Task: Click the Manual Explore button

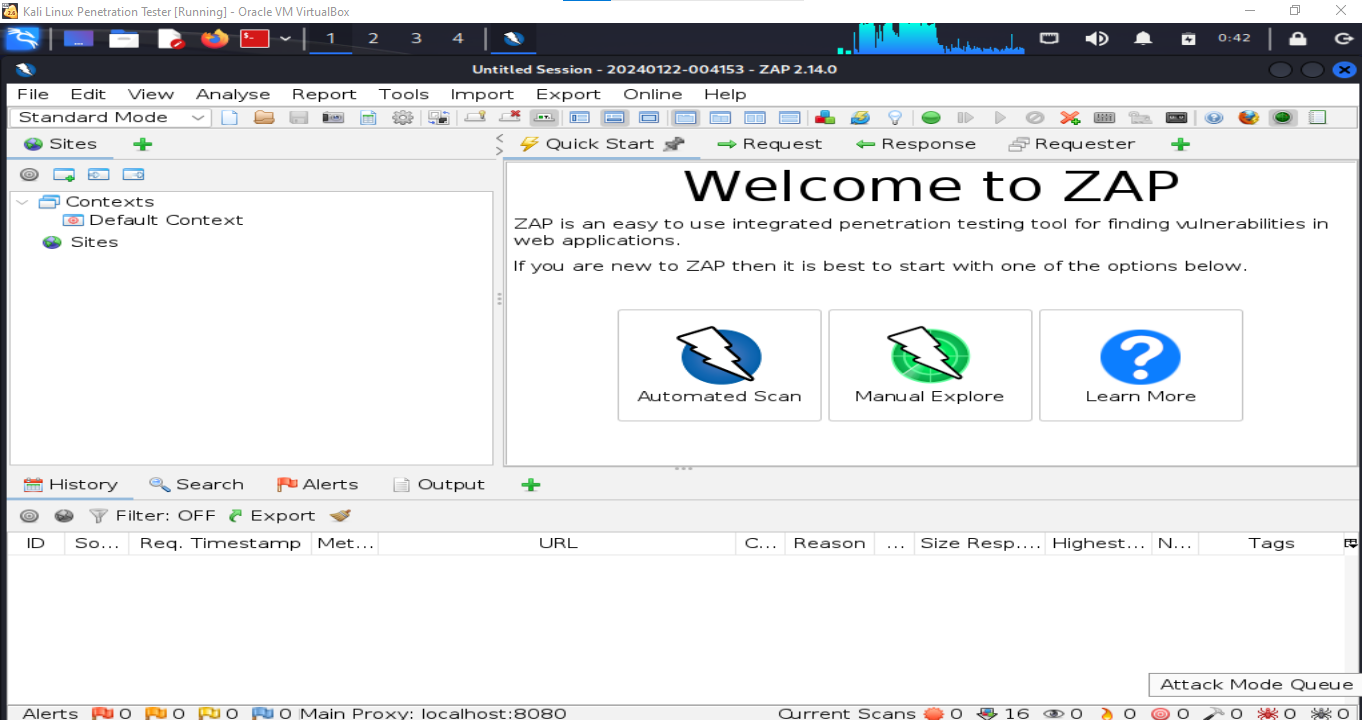Action: tap(930, 365)
